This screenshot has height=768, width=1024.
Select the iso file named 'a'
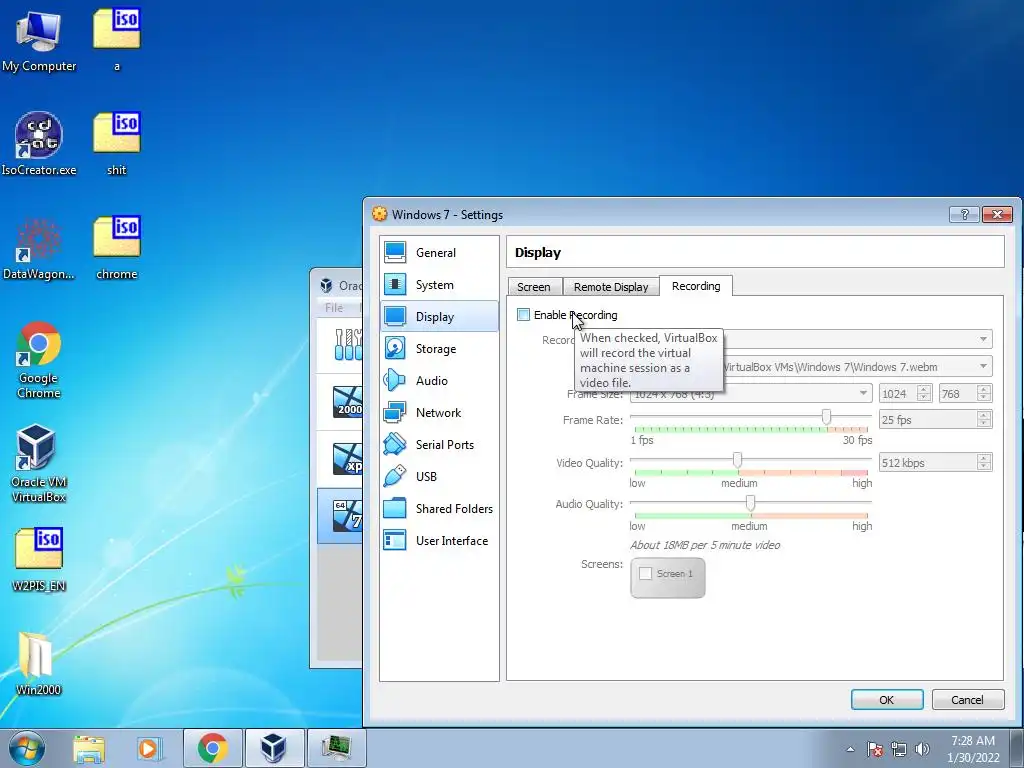pyautogui.click(x=116, y=40)
